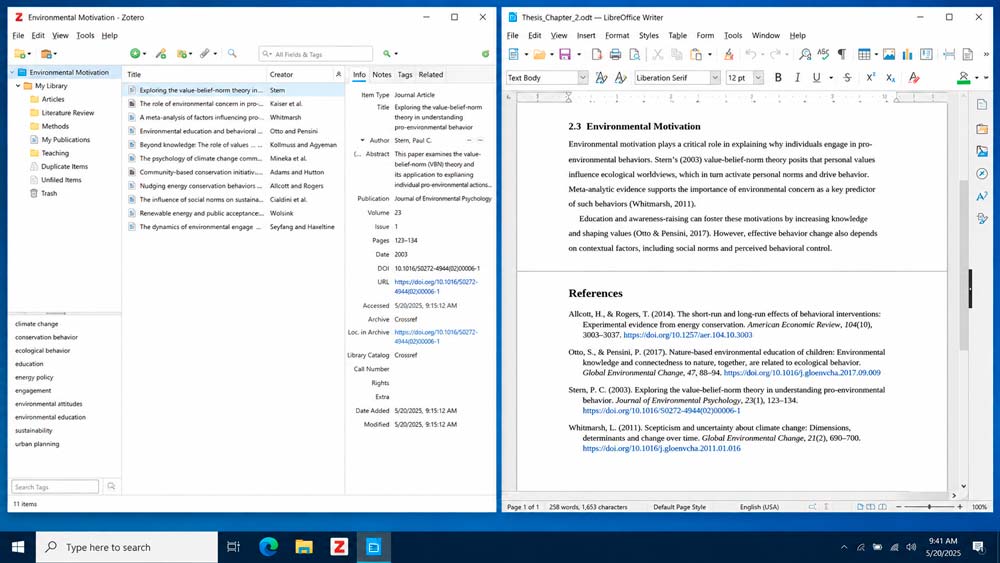Click Writer Find and Replace icon
1000x563 pixels.
click(x=805, y=55)
